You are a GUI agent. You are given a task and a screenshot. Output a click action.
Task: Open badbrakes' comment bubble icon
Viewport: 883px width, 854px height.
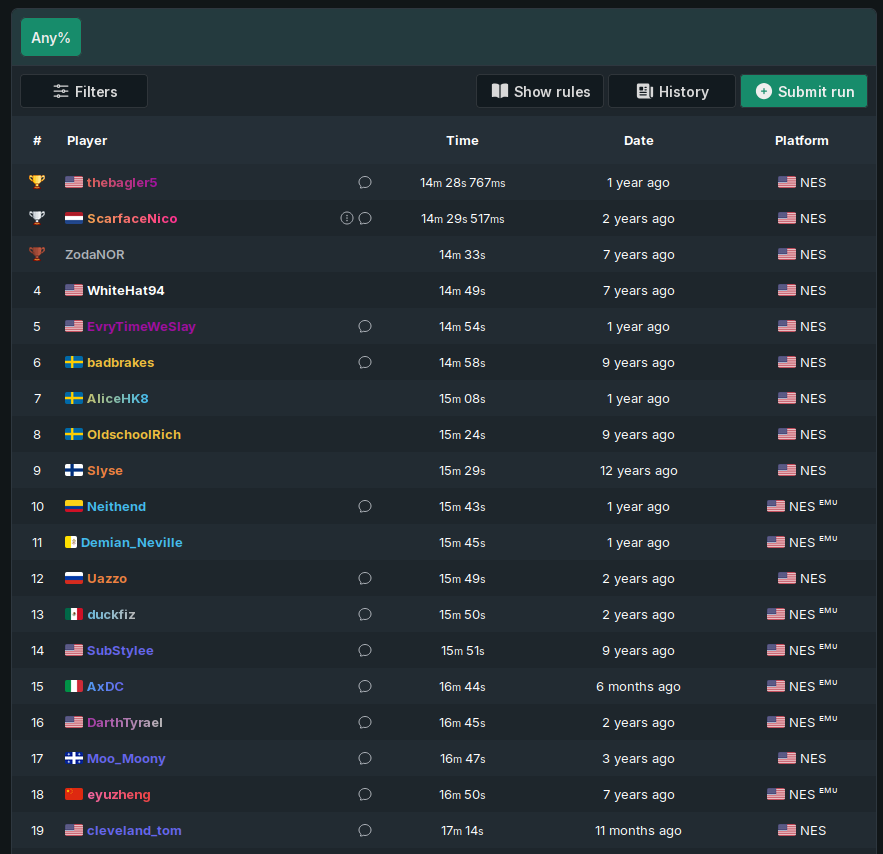[x=365, y=363]
